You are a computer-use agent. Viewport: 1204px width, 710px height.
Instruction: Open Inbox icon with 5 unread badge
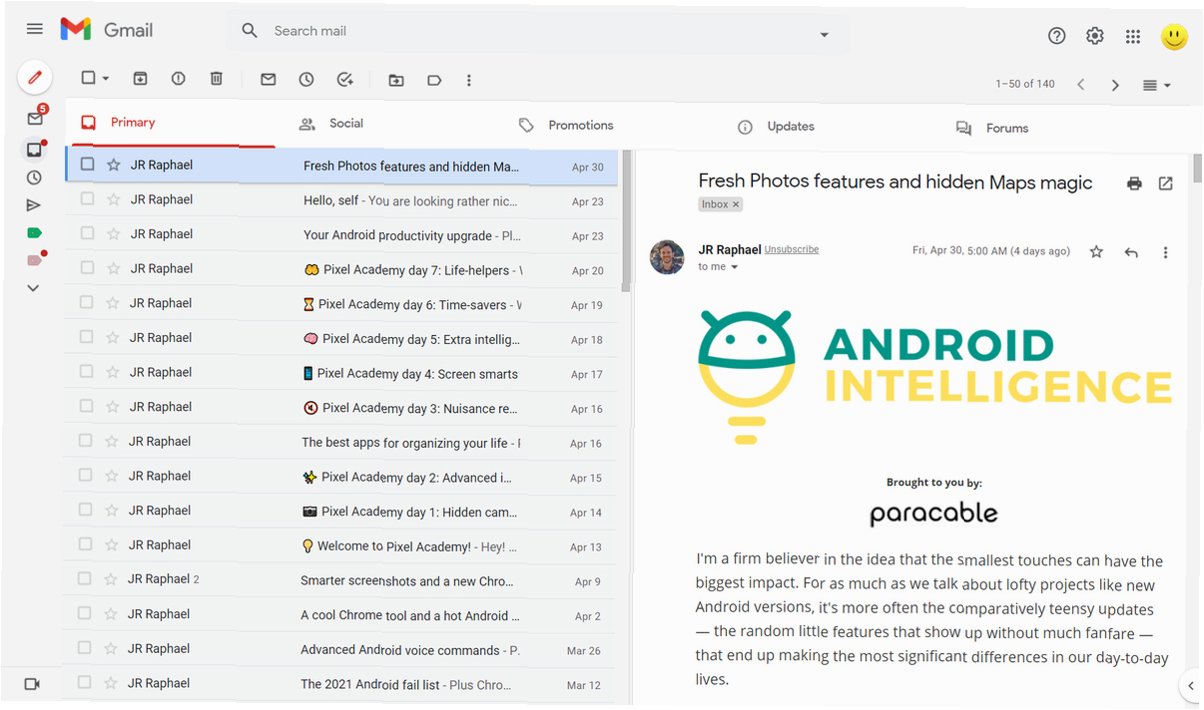pyautogui.click(x=35, y=118)
